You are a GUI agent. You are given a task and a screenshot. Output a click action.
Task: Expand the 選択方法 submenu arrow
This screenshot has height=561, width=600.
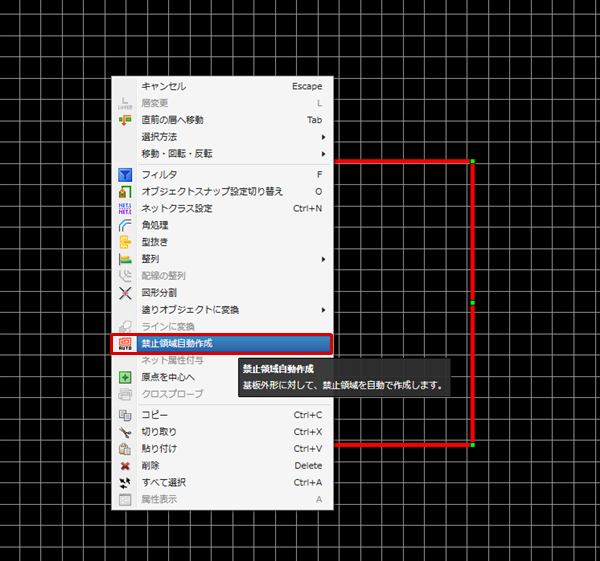click(x=323, y=137)
